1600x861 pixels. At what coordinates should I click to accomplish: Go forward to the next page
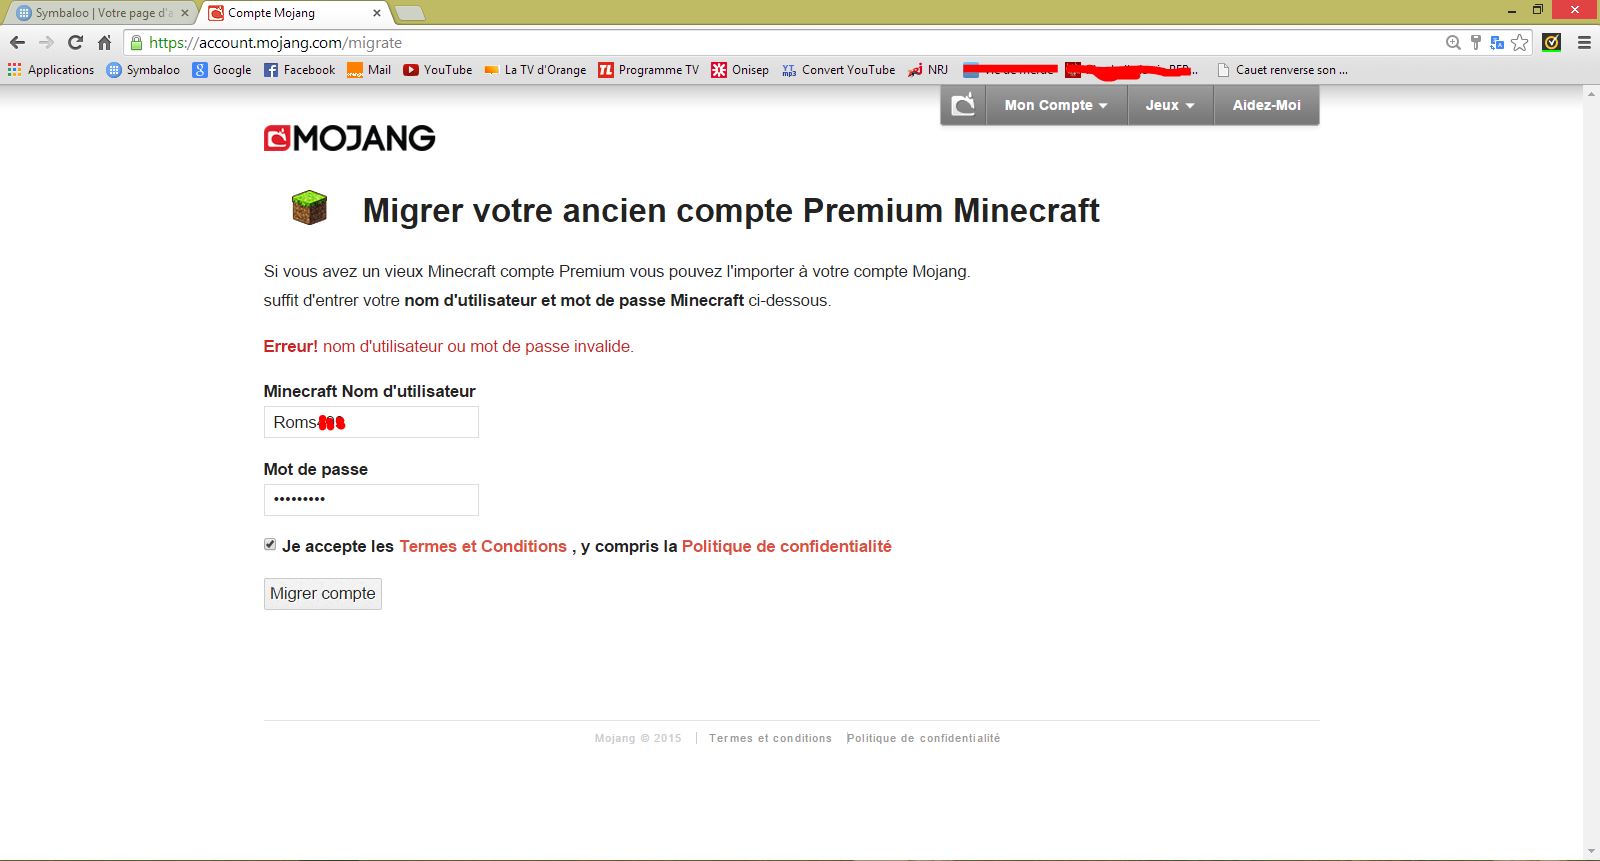tap(46, 42)
